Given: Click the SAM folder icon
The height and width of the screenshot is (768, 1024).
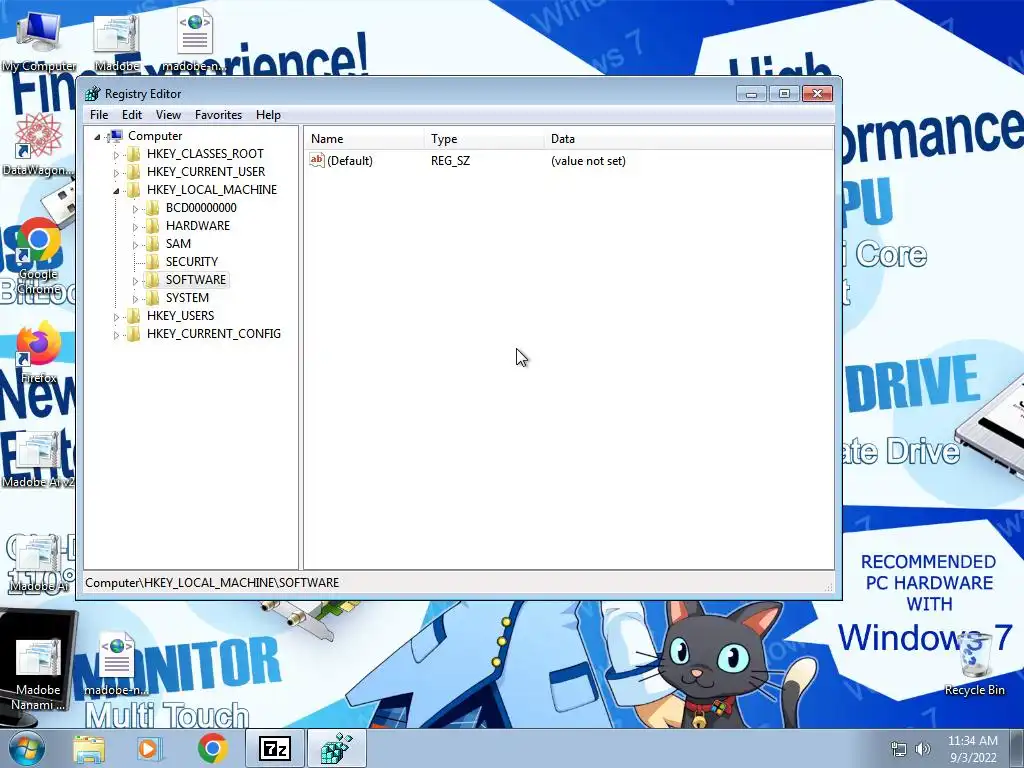Looking at the screenshot, I should click(152, 244).
